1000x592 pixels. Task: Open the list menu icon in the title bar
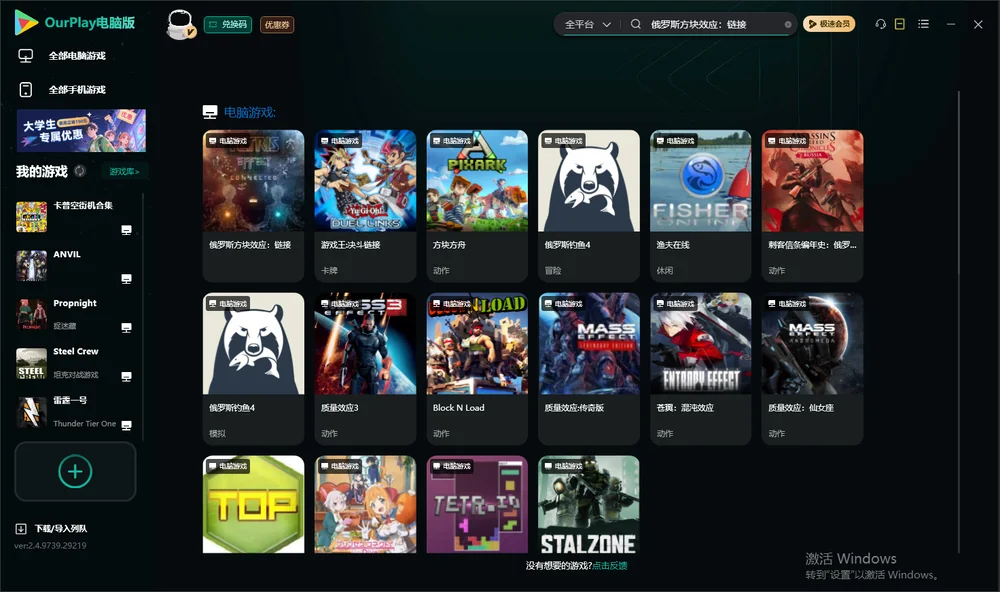(x=923, y=24)
